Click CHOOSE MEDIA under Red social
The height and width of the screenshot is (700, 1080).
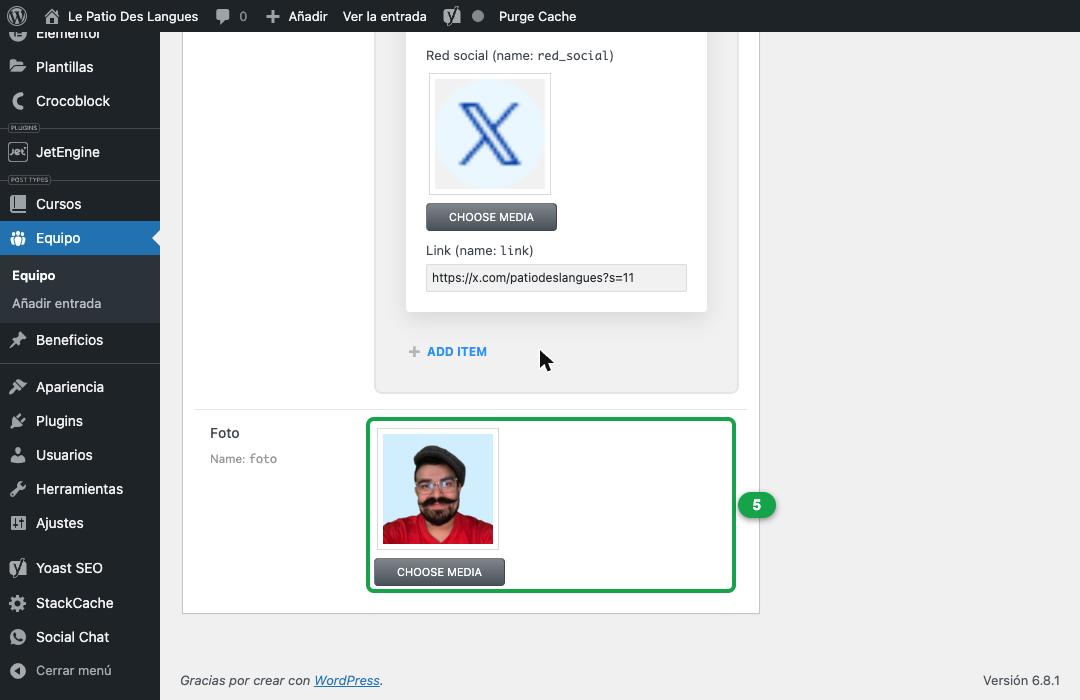491,217
